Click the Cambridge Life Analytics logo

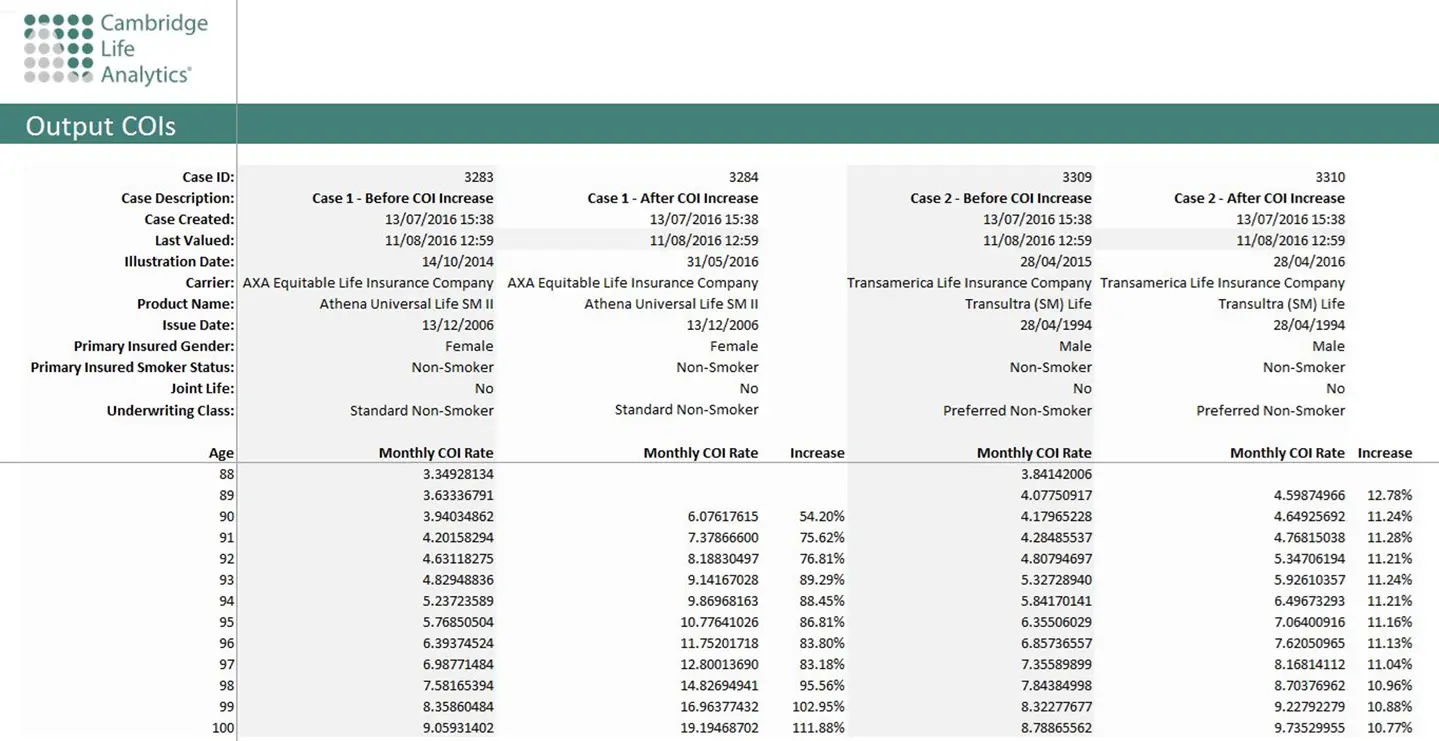tap(116, 49)
